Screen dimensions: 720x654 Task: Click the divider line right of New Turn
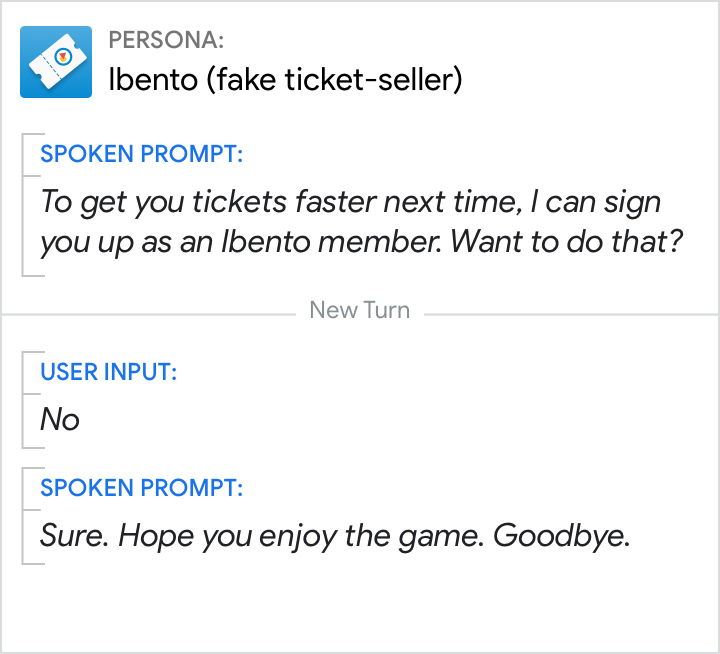570,313
